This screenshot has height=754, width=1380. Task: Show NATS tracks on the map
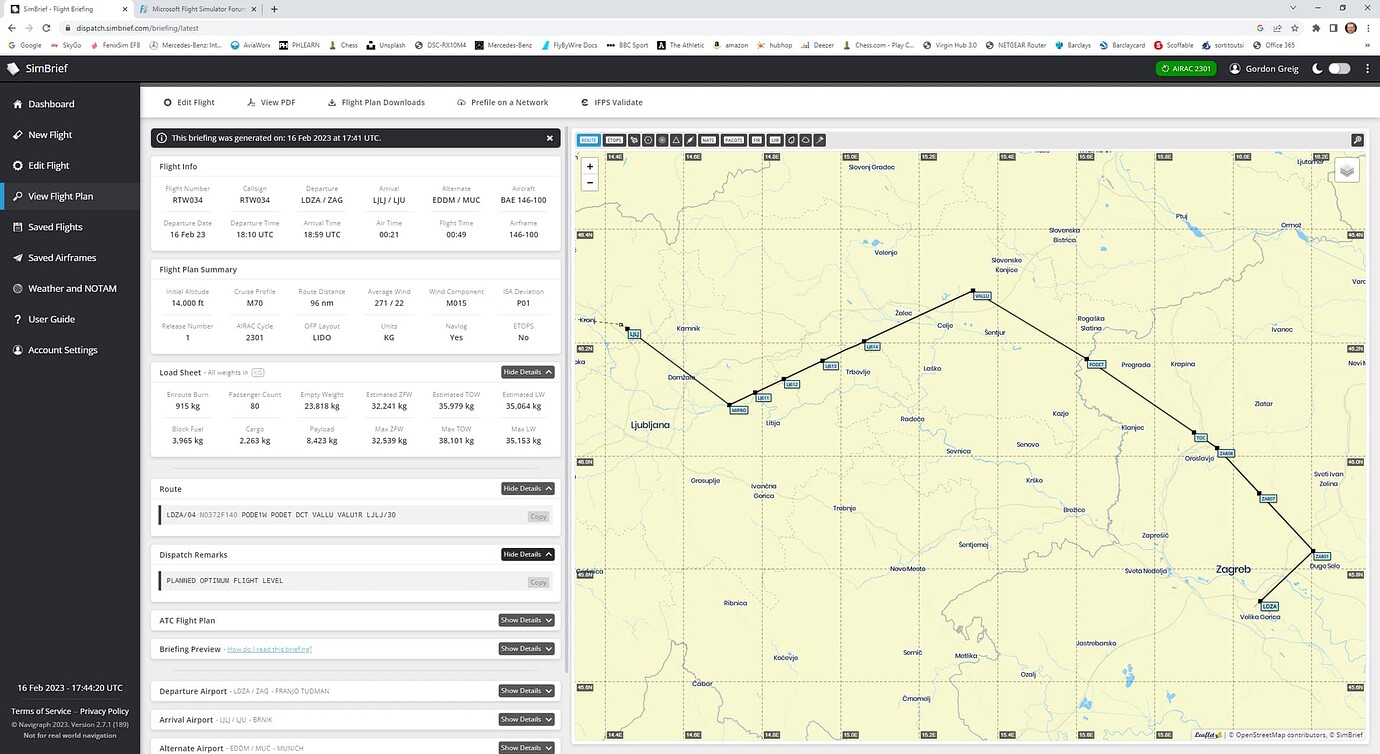click(710, 139)
